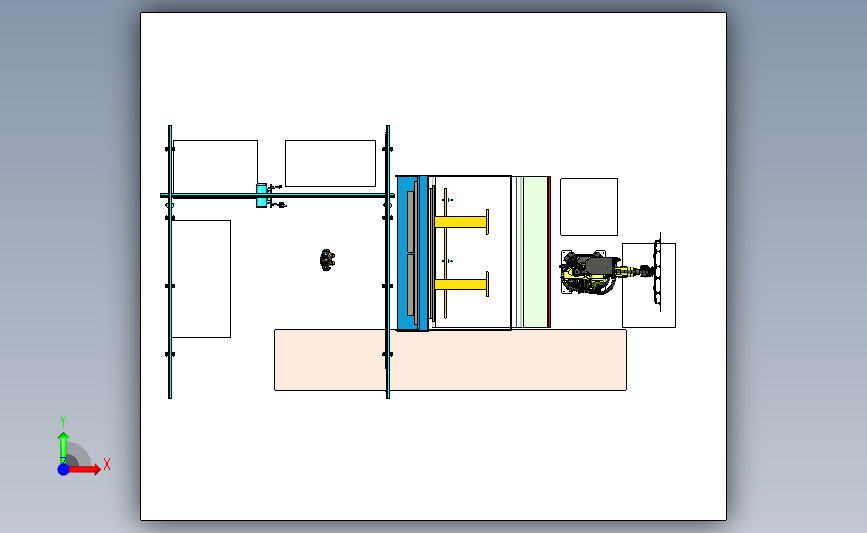Click the green Y axis arrow of triad
This screenshot has width=867, height=533.
[x=63, y=448]
